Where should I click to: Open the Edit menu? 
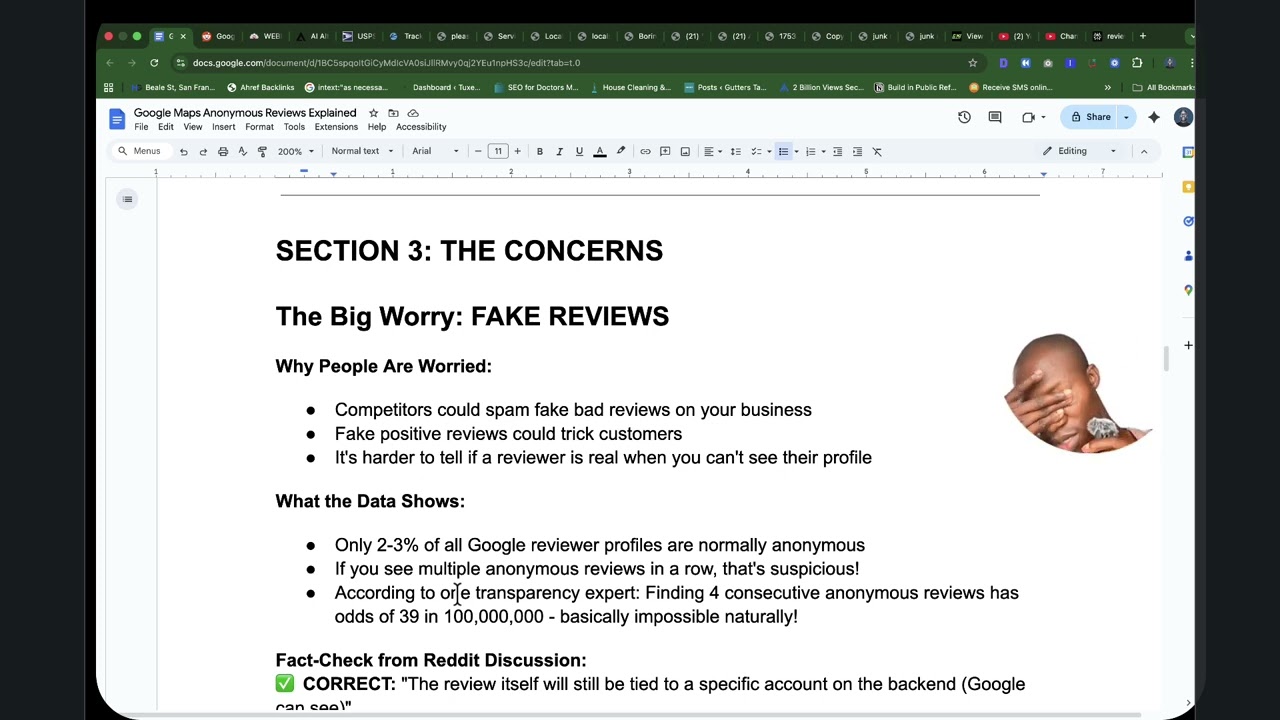click(x=166, y=127)
